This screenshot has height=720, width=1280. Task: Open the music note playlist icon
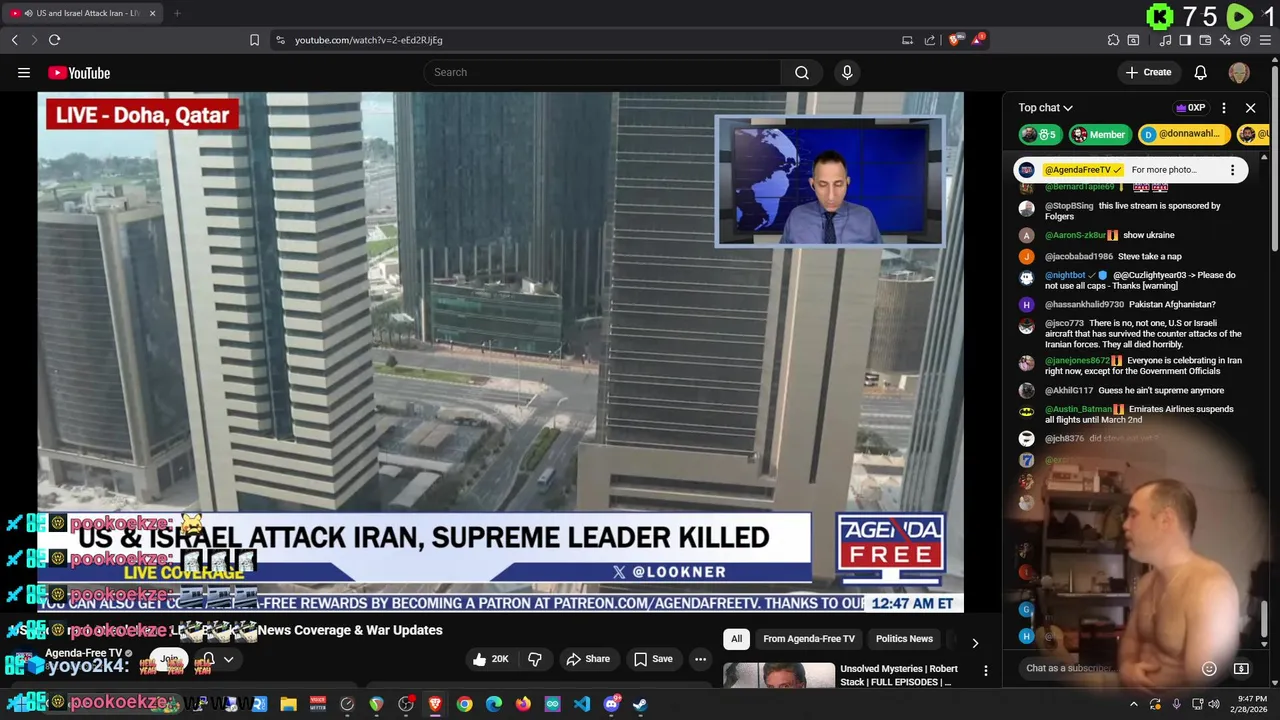[1165, 40]
